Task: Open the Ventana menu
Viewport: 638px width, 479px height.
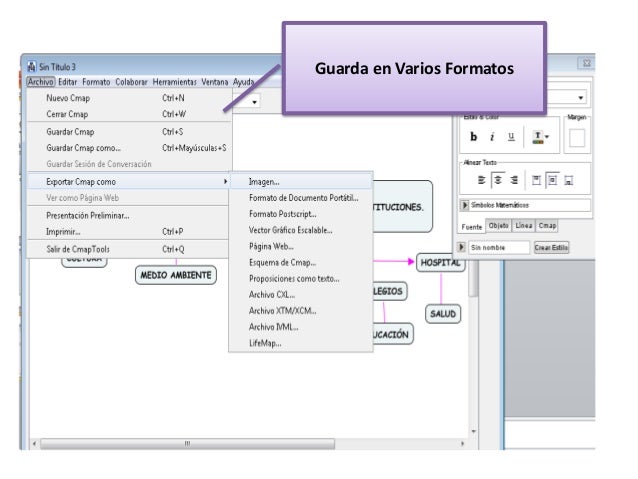Action: [214, 82]
